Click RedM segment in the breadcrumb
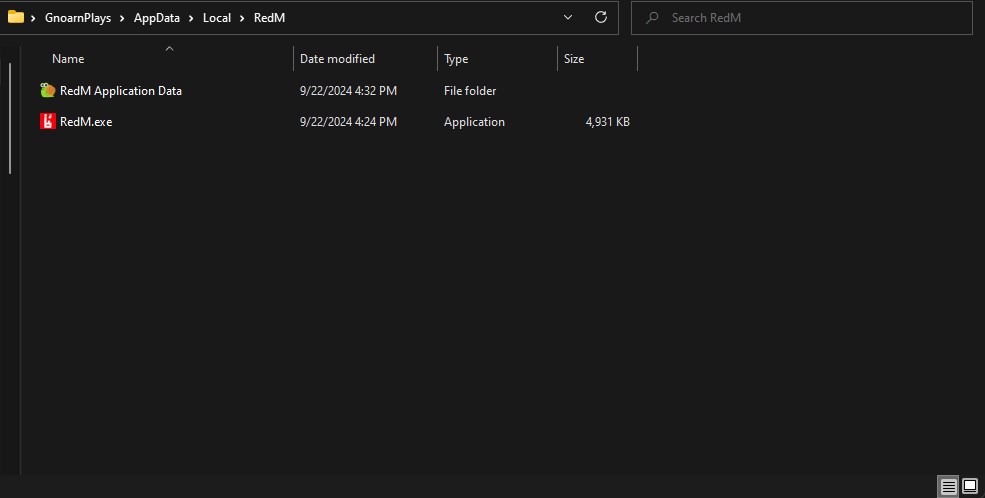 pos(269,18)
